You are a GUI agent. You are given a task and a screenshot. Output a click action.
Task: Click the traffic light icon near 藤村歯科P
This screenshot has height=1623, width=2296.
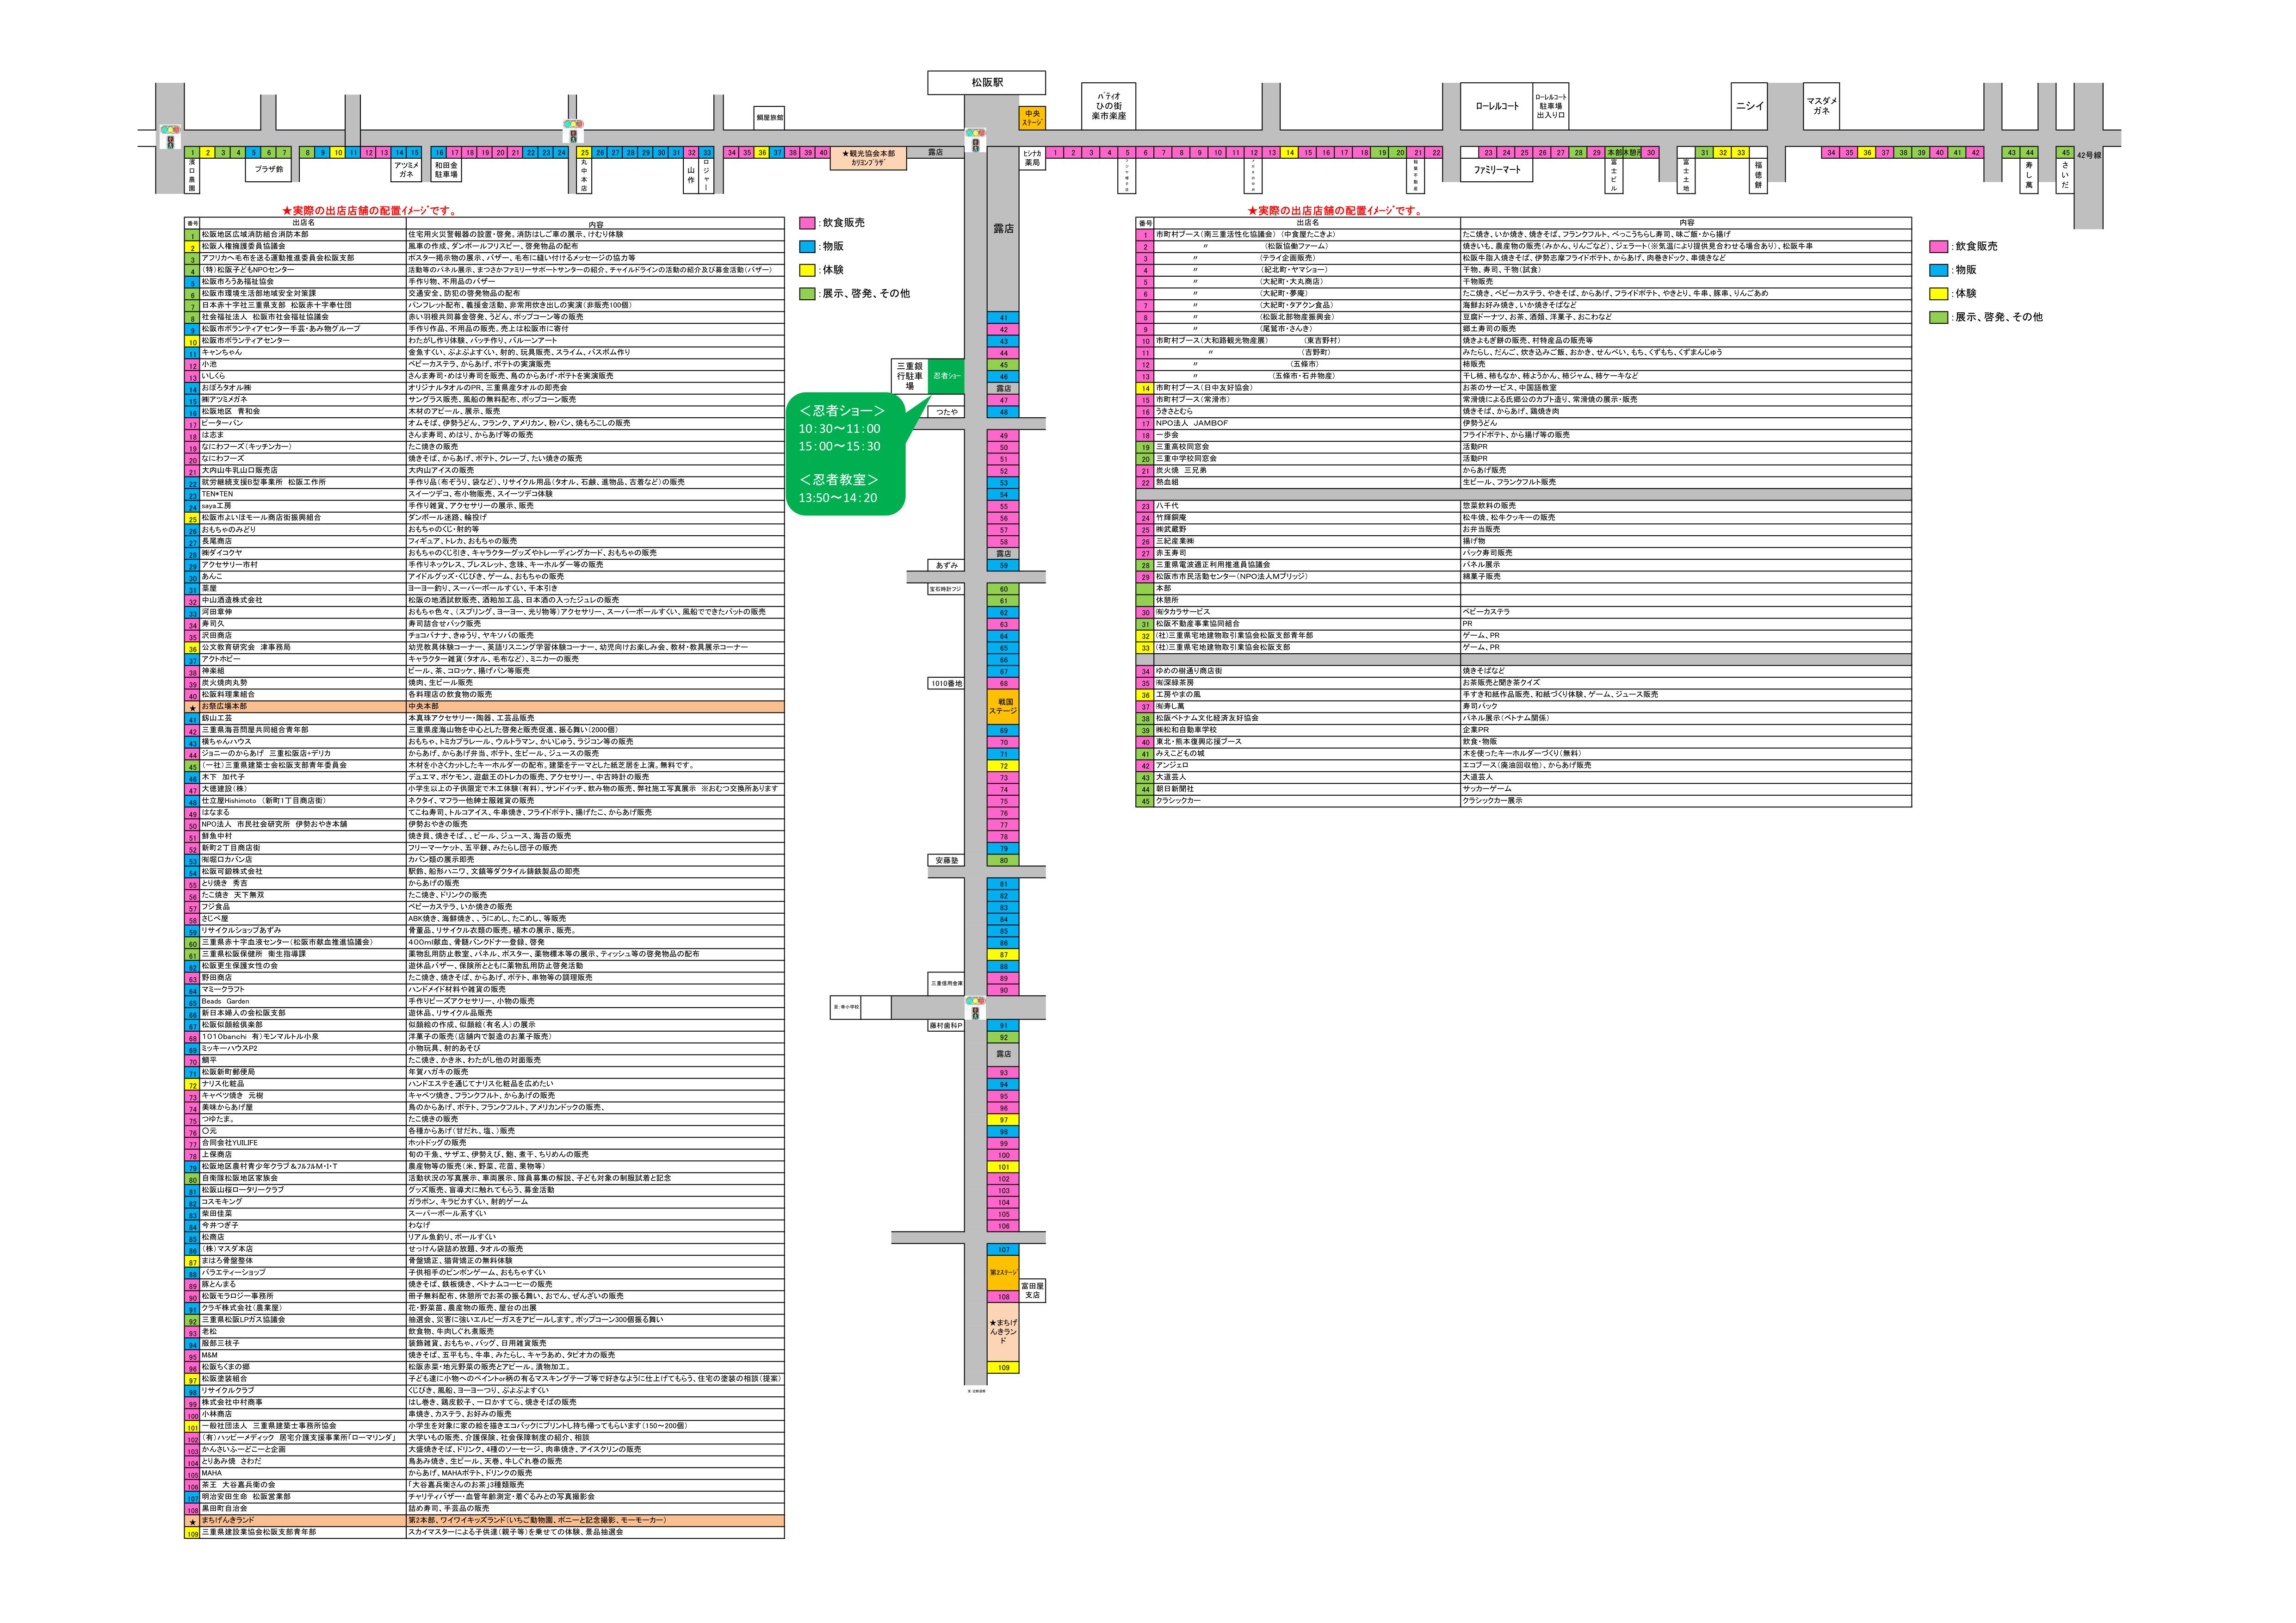coord(975,1007)
